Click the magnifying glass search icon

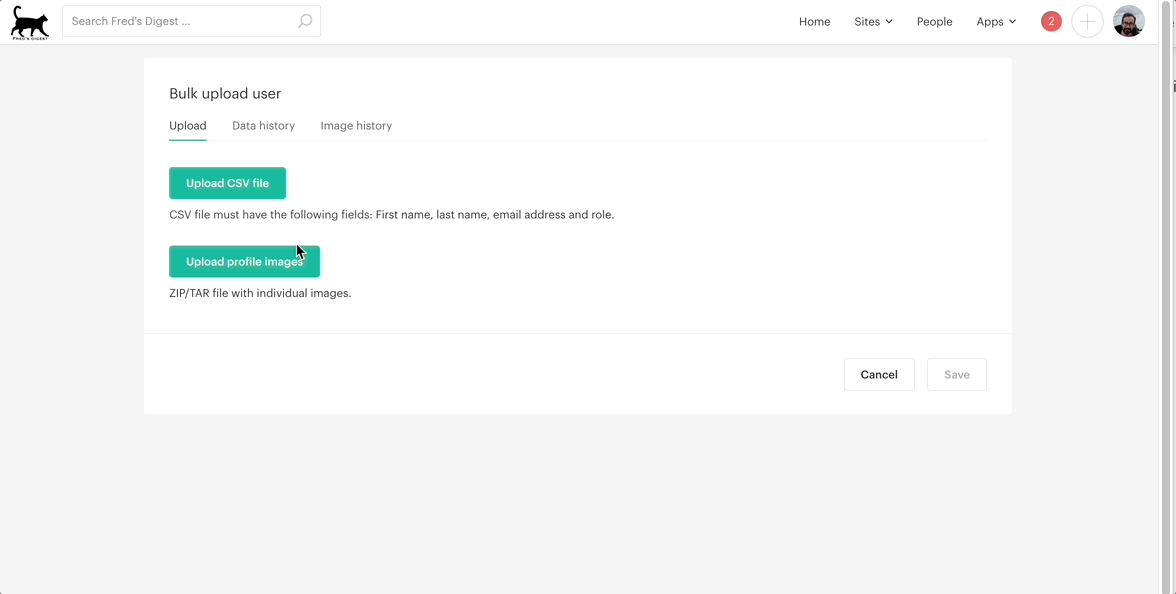[x=305, y=21]
